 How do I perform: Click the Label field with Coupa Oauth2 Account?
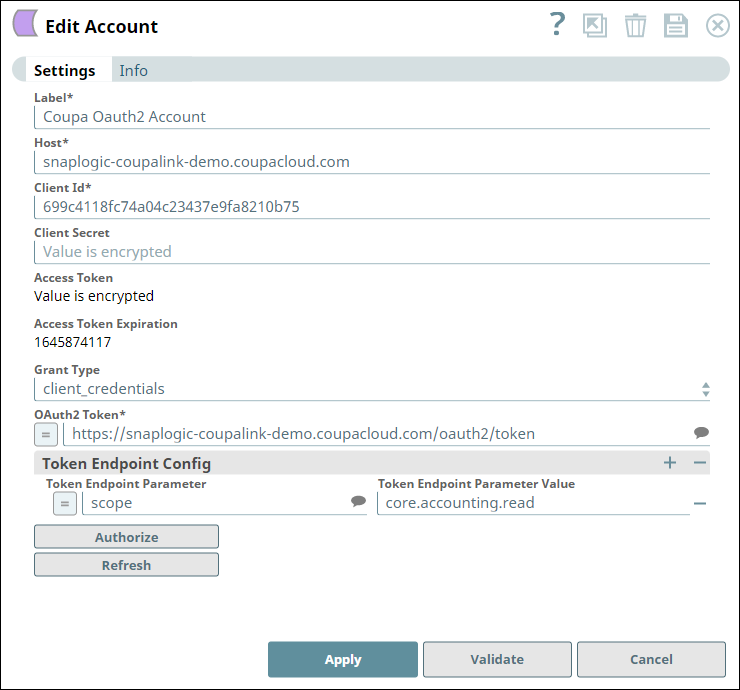(x=372, y=117)
